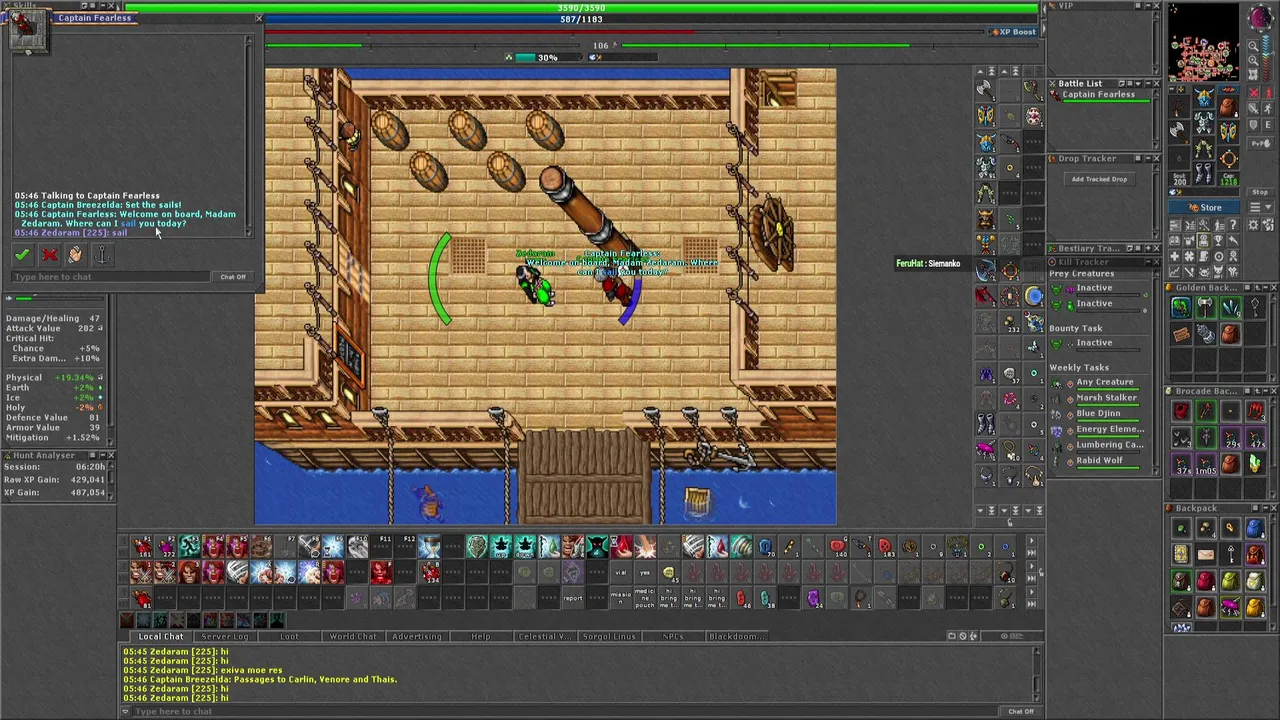Screen dimensions: 1280x720
Task: Accept with green checkmark in NPC chat
Action: click(x=22, y=255)
